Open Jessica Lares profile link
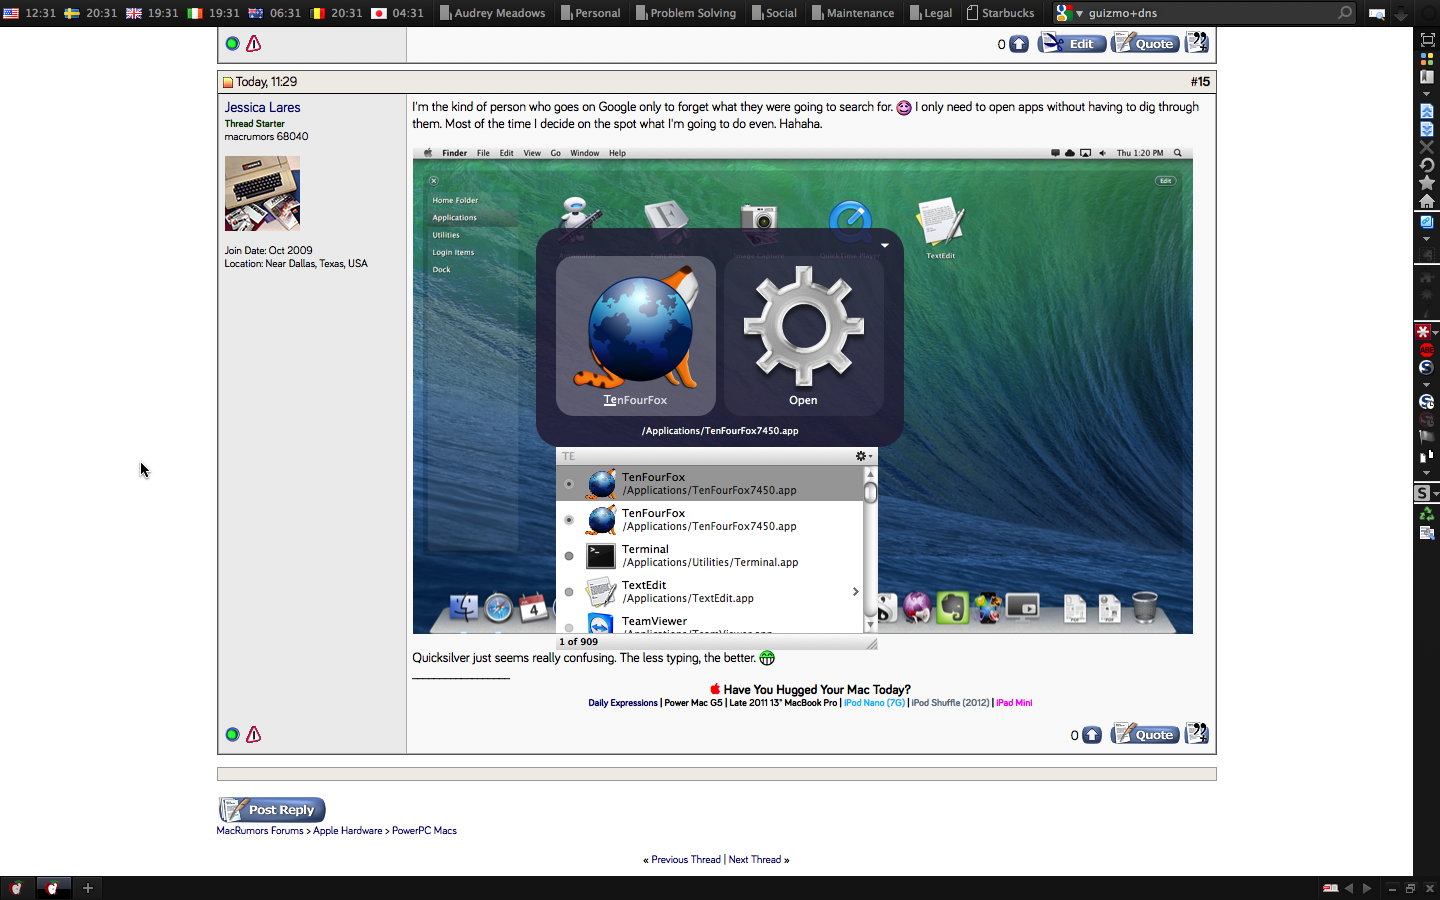This screenshot has height=900, width=1440. pyautogui.click(x=262, y=107)
